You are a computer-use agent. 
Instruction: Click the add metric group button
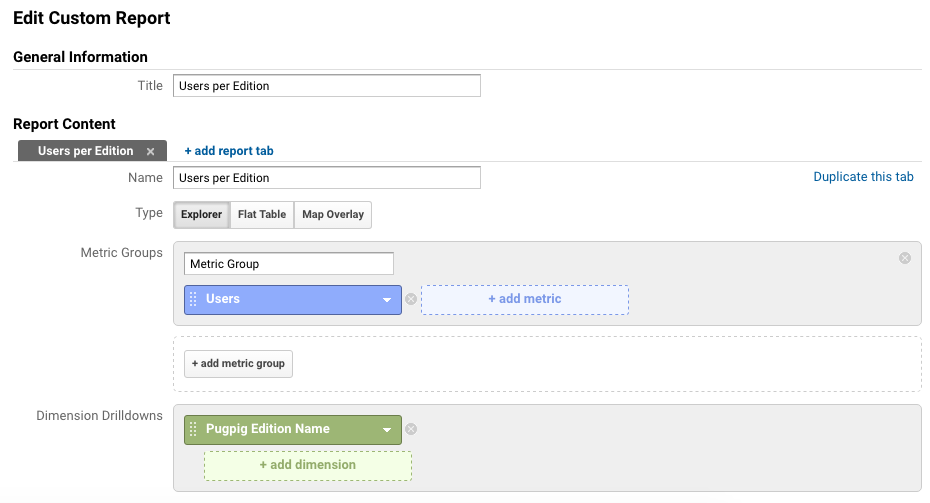coord(238,364)
